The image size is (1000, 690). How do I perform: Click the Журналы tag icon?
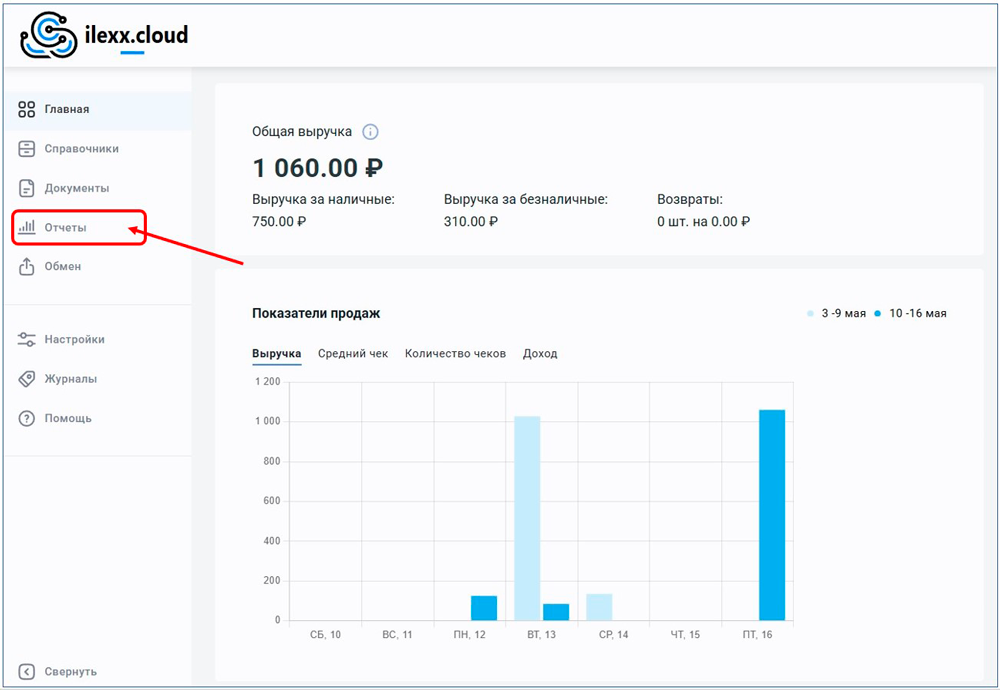point(27,379)
